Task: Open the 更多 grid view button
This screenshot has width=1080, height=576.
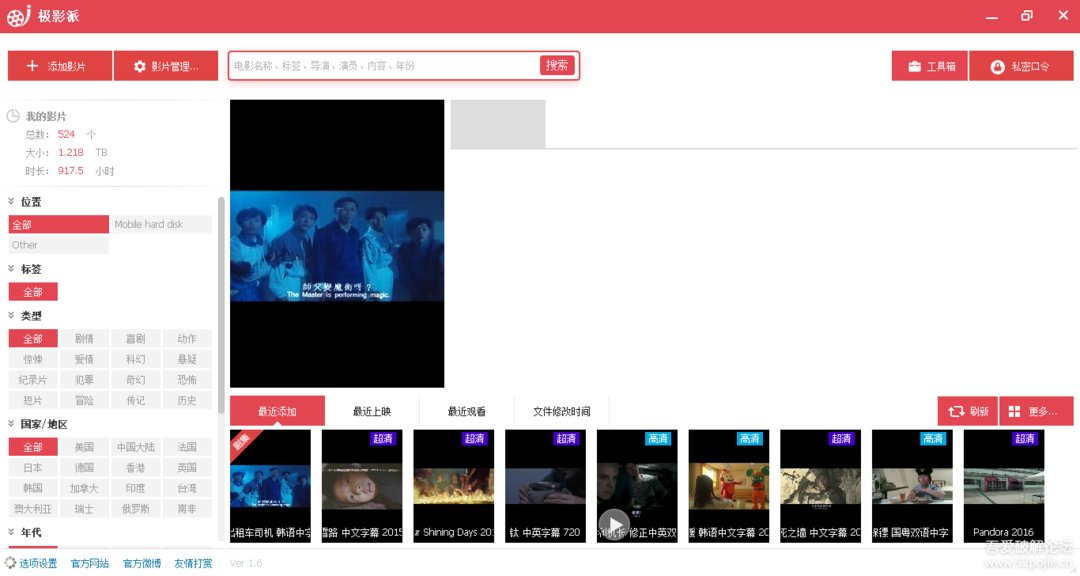Action: pyautogui.click(x=1036, y=411)
